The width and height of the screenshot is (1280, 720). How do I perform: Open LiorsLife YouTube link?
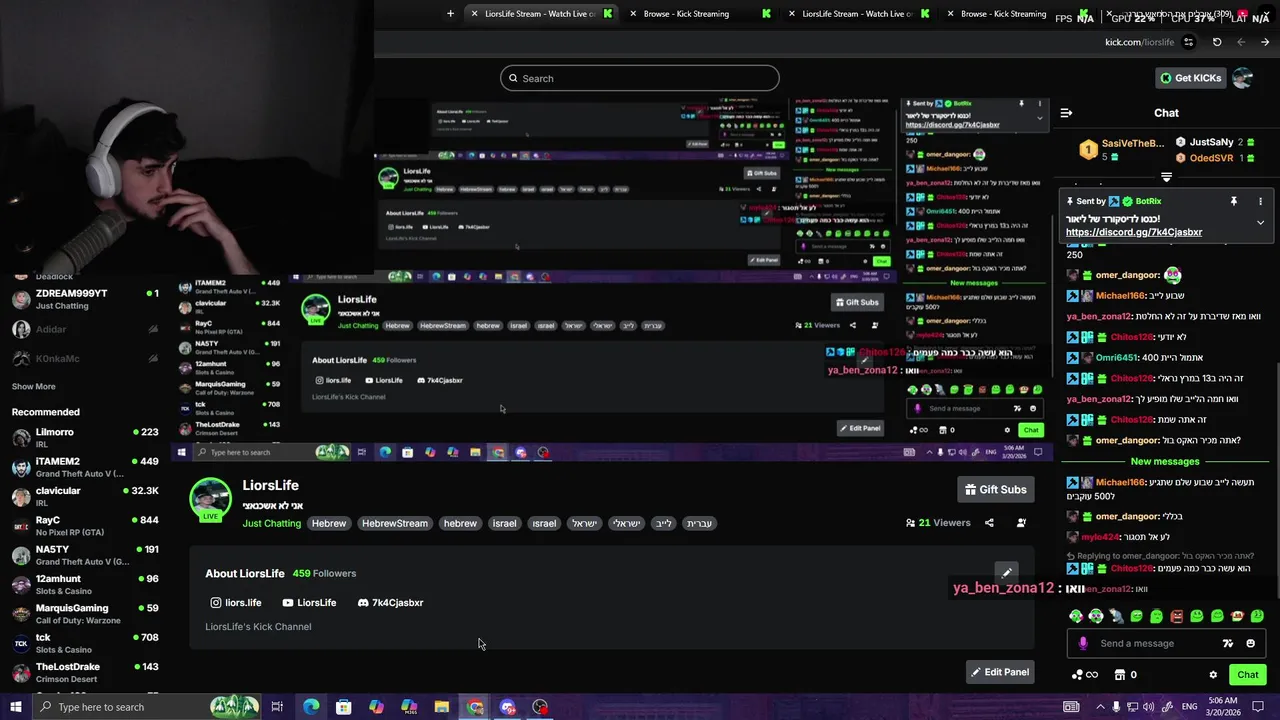pyautogui.click(x=309, y=603)
